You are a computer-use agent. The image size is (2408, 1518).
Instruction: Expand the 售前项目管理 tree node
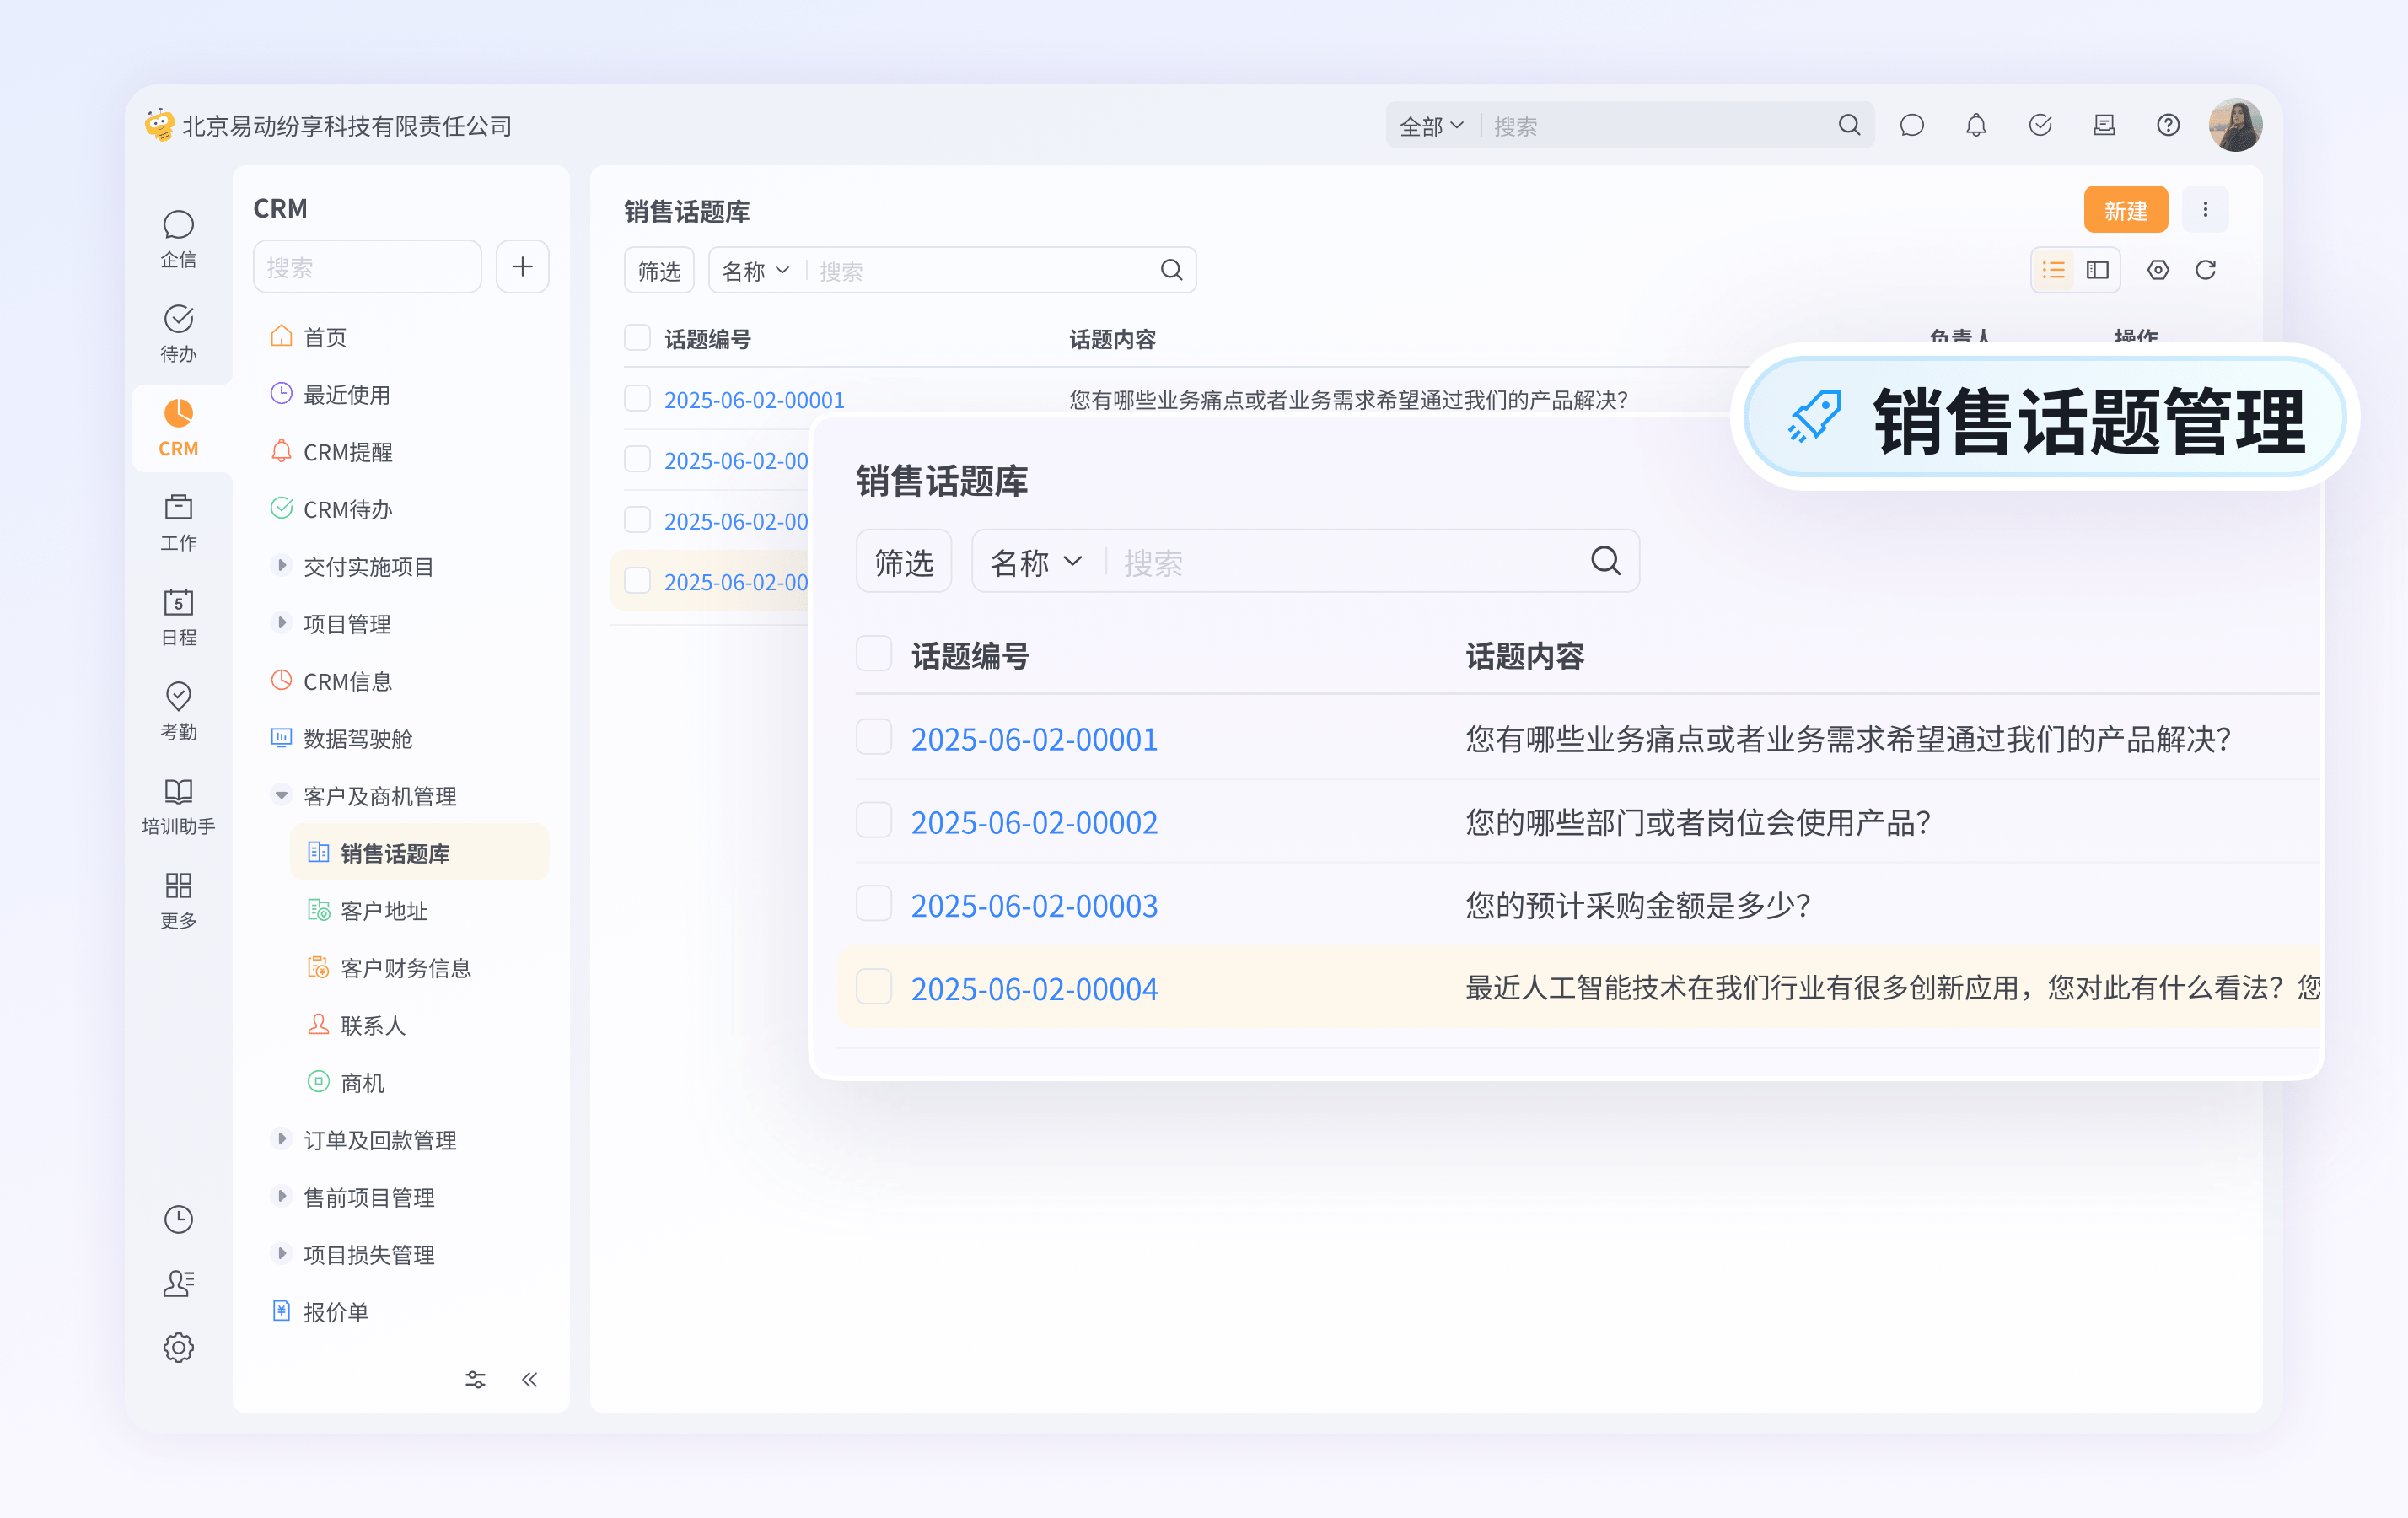pyautogui.click(x=282, y=1197)
